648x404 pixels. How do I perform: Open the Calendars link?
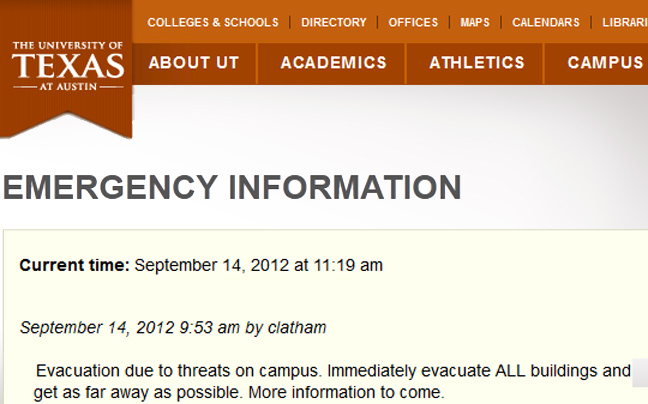546,22
